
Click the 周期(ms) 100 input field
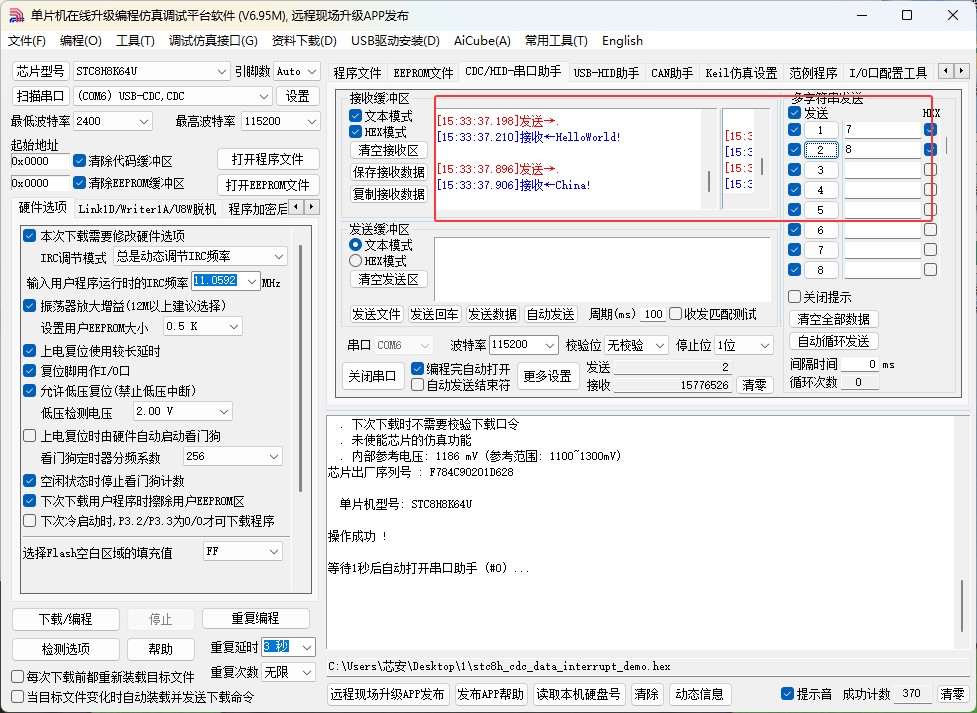click(x=653, y=314)
